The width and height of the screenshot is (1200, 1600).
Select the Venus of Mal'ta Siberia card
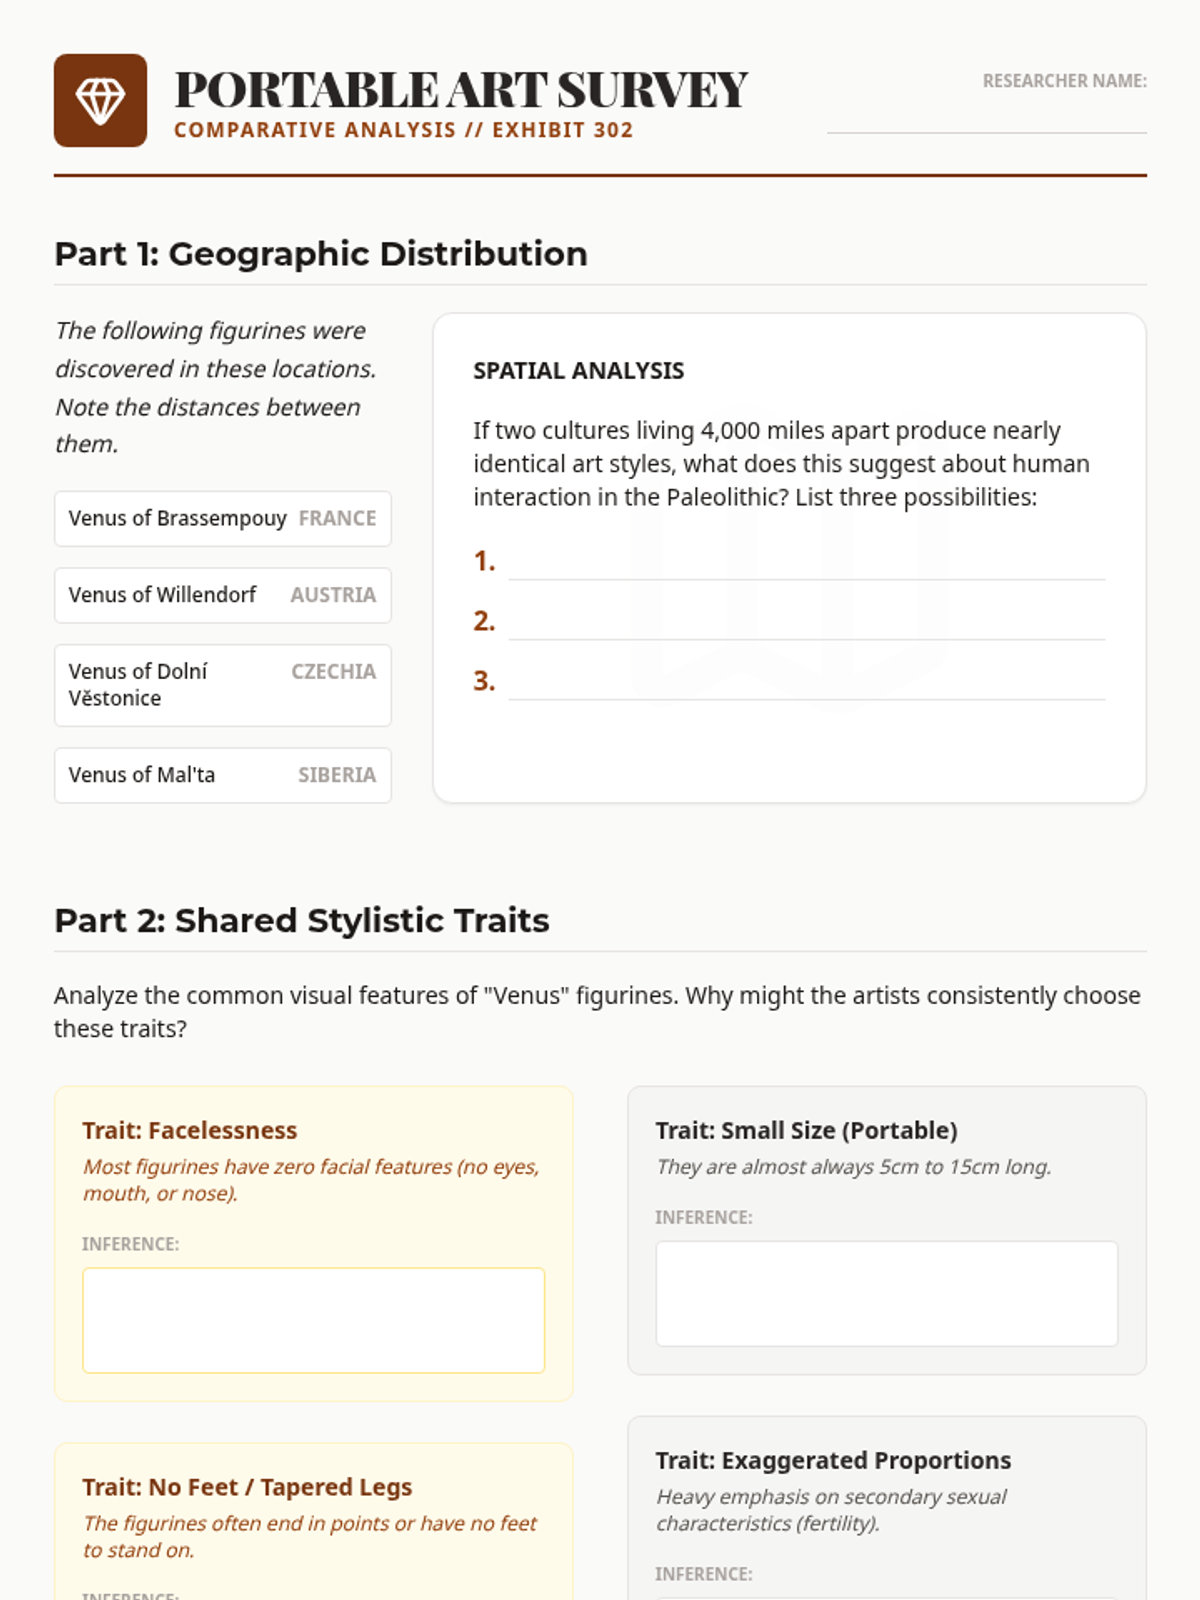tap(223, 775)
